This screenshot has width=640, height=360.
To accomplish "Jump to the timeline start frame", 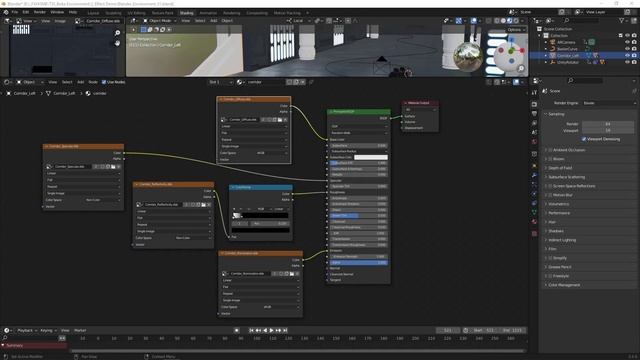I will 251,330.
